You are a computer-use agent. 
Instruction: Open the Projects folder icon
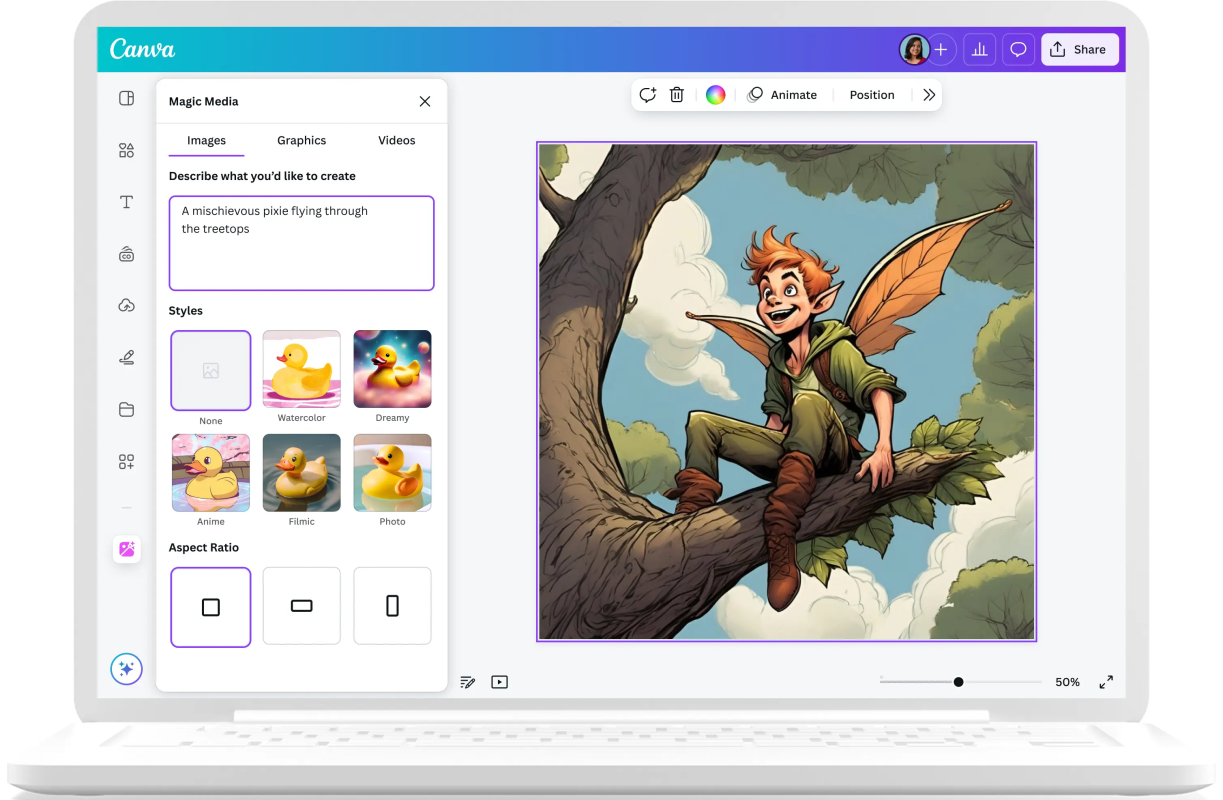(126, 409)
